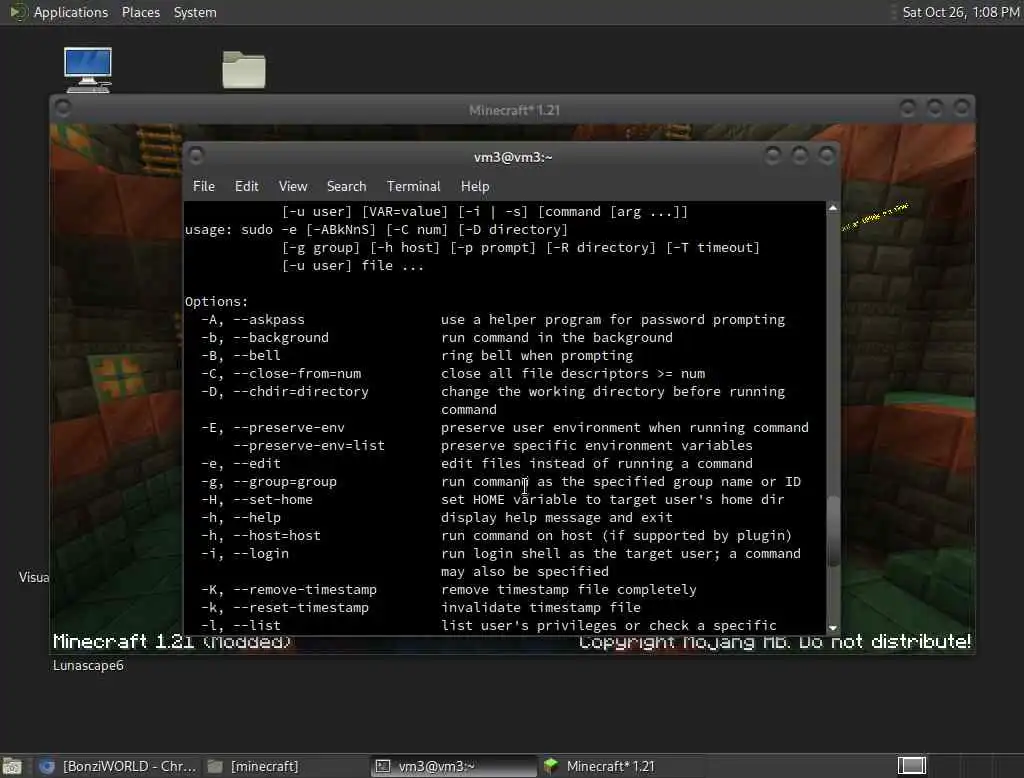
Task: Open the terminal View menu
Action: point(293,186)
